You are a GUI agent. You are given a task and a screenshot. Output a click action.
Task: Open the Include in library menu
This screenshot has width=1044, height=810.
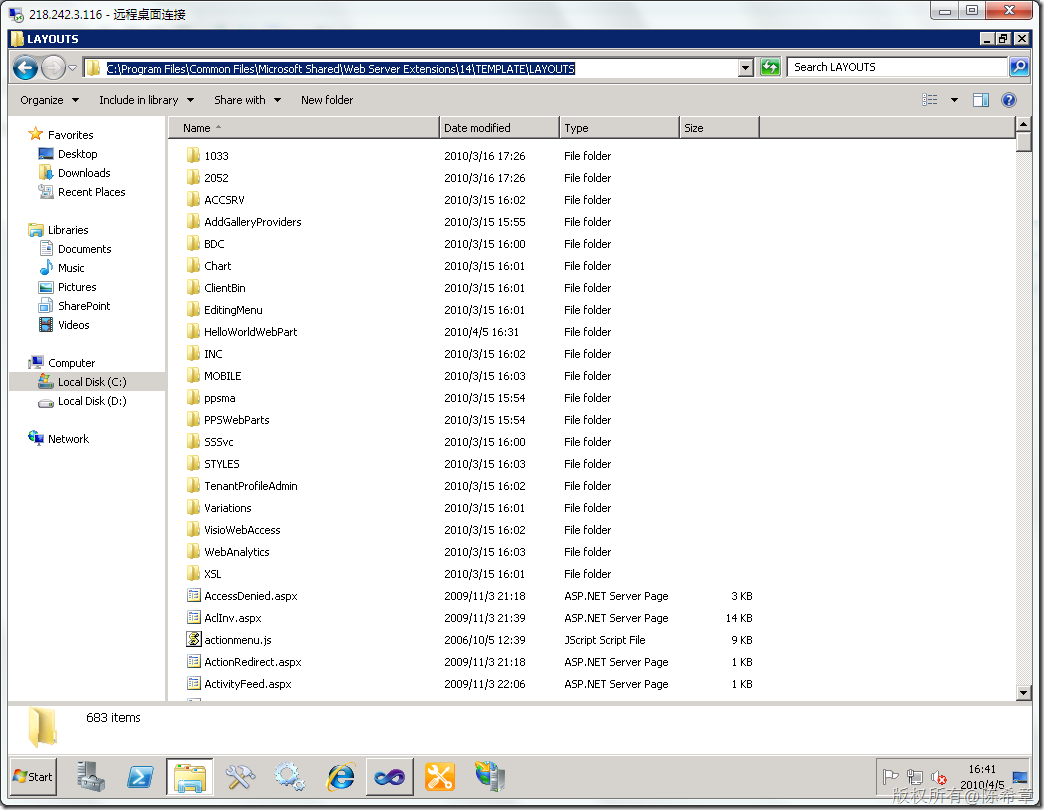pos(146,101)
